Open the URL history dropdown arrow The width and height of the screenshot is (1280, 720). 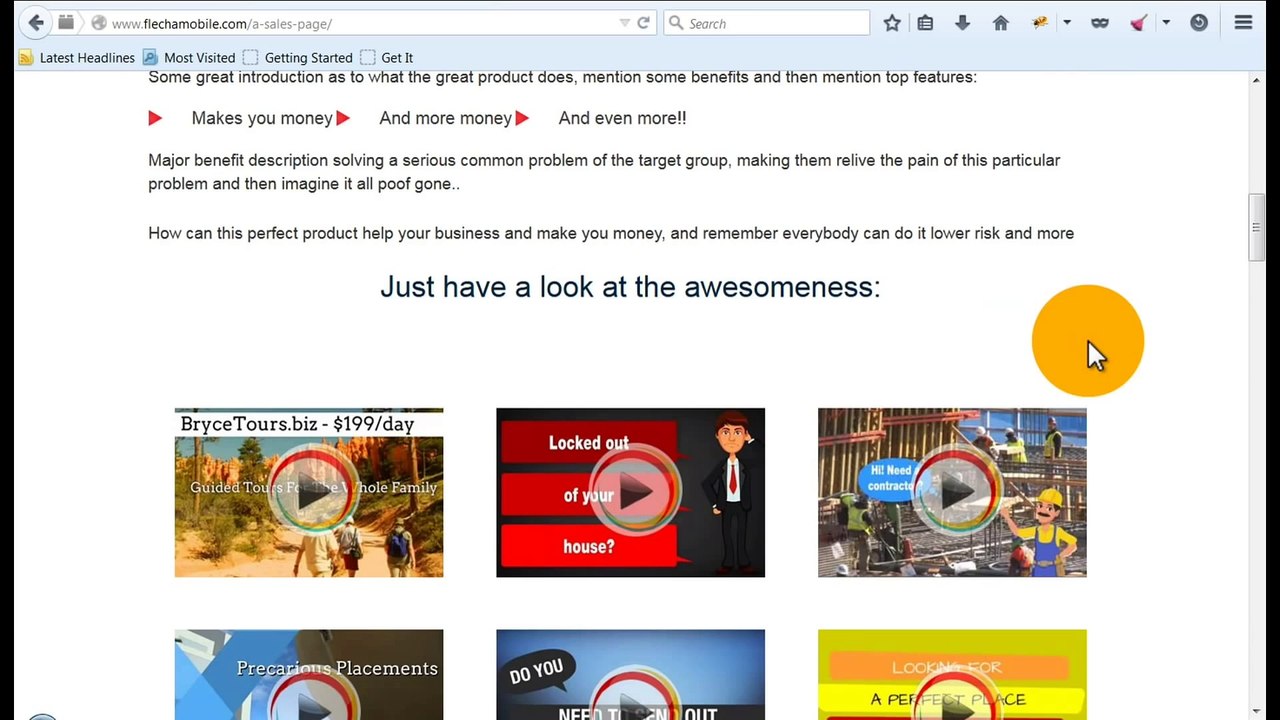[x=624, y=23]
